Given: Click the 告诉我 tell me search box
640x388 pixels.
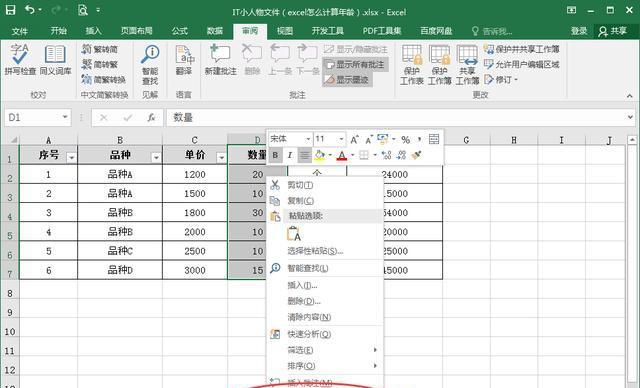Looking at the screenshot, I should (493, 31).
